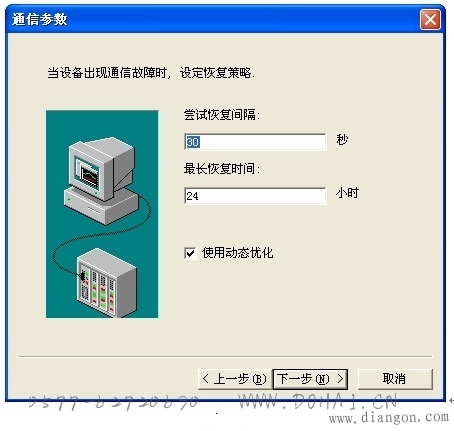Toggle the 使用动态优化 checkbox
This screenshot has width=454, height=431.
pyautogui.click(x=190, y=253)
